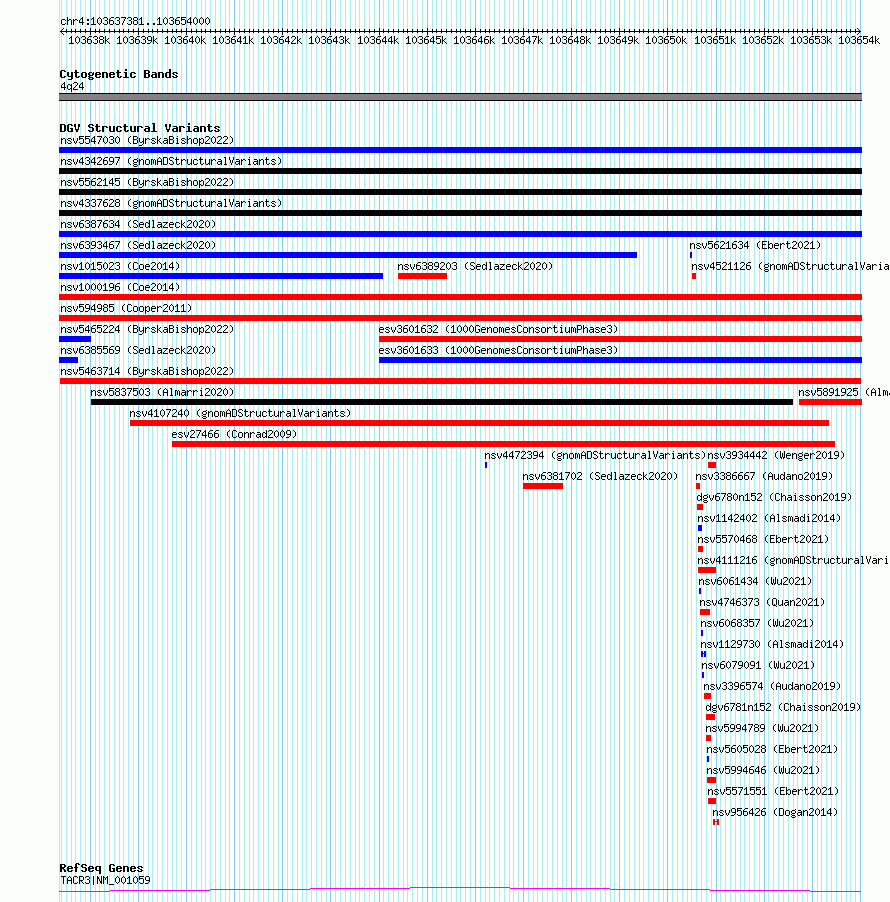The height and width of the screenshot is (902, 890).
Task: Click nsv5621634 (Ebert2021) label
Action: point(755,246)
